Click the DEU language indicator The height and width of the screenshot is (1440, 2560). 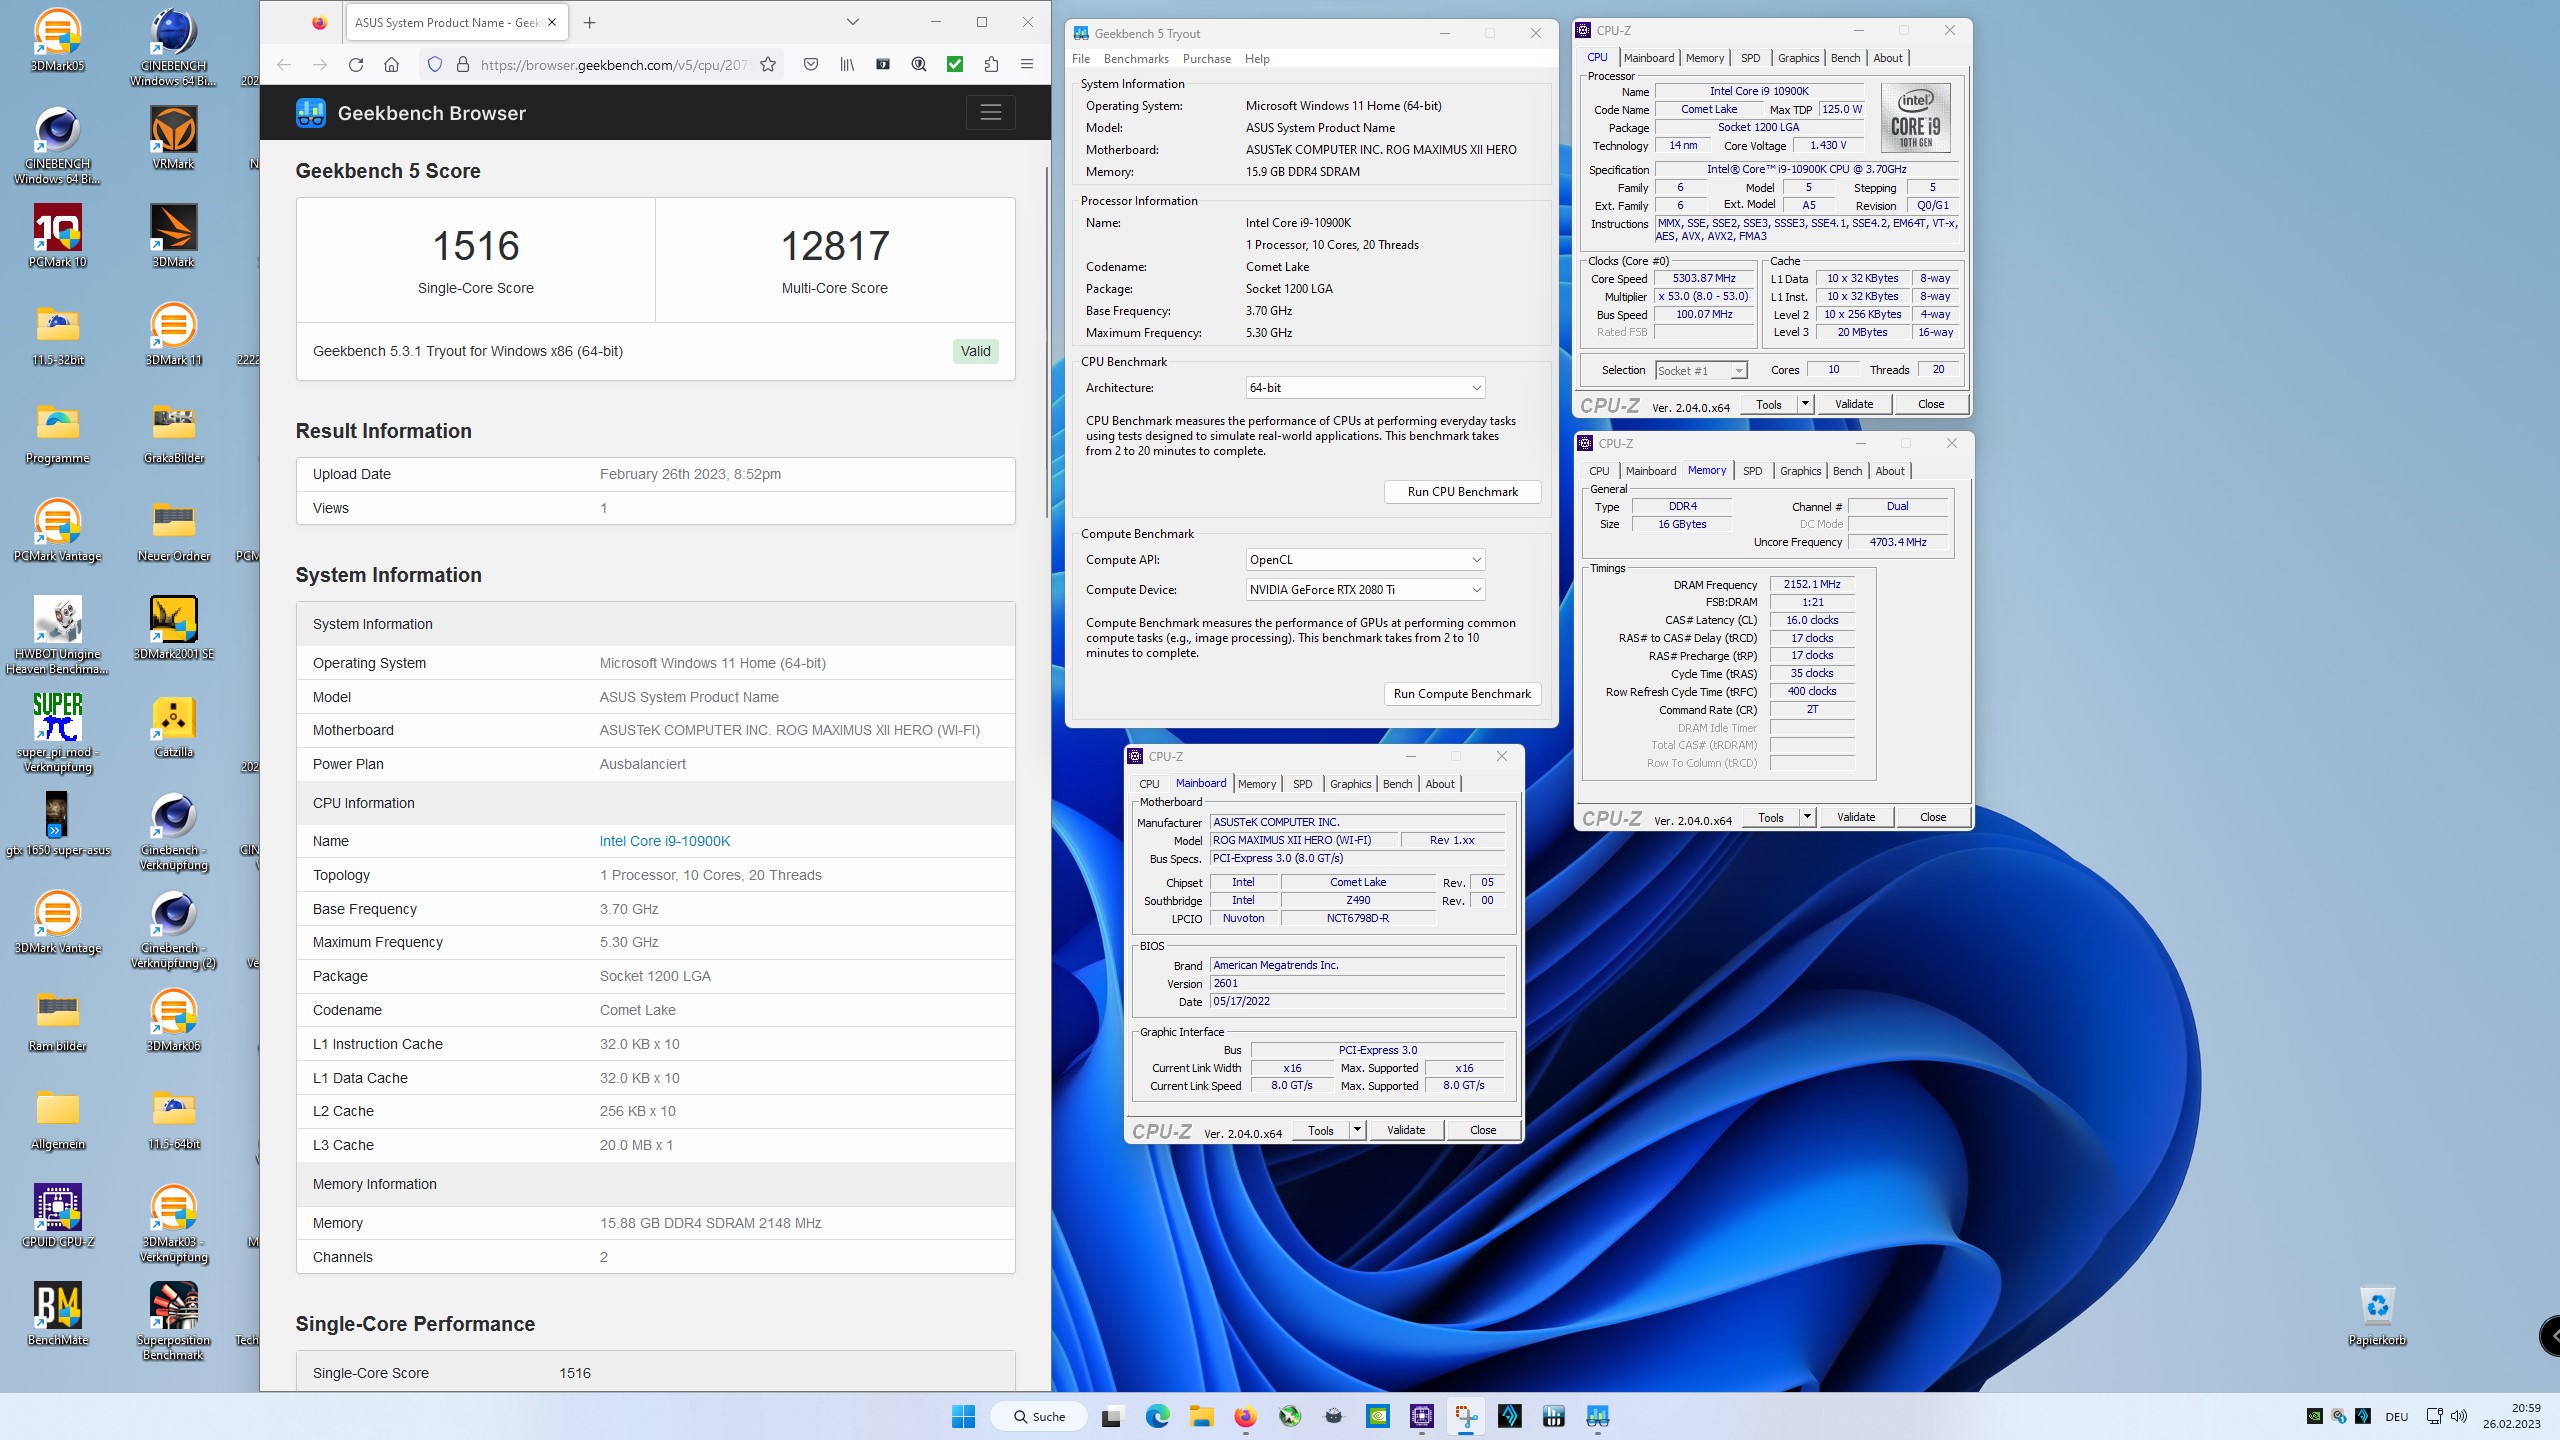tap(2397, 1416)
